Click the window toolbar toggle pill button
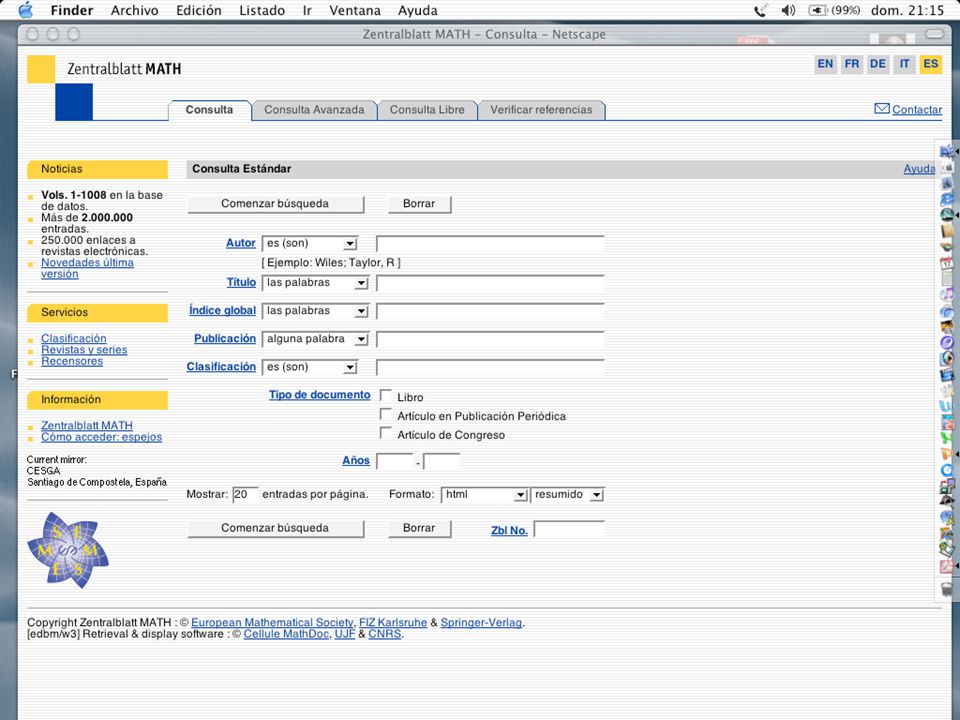 (x=934, y=34)
